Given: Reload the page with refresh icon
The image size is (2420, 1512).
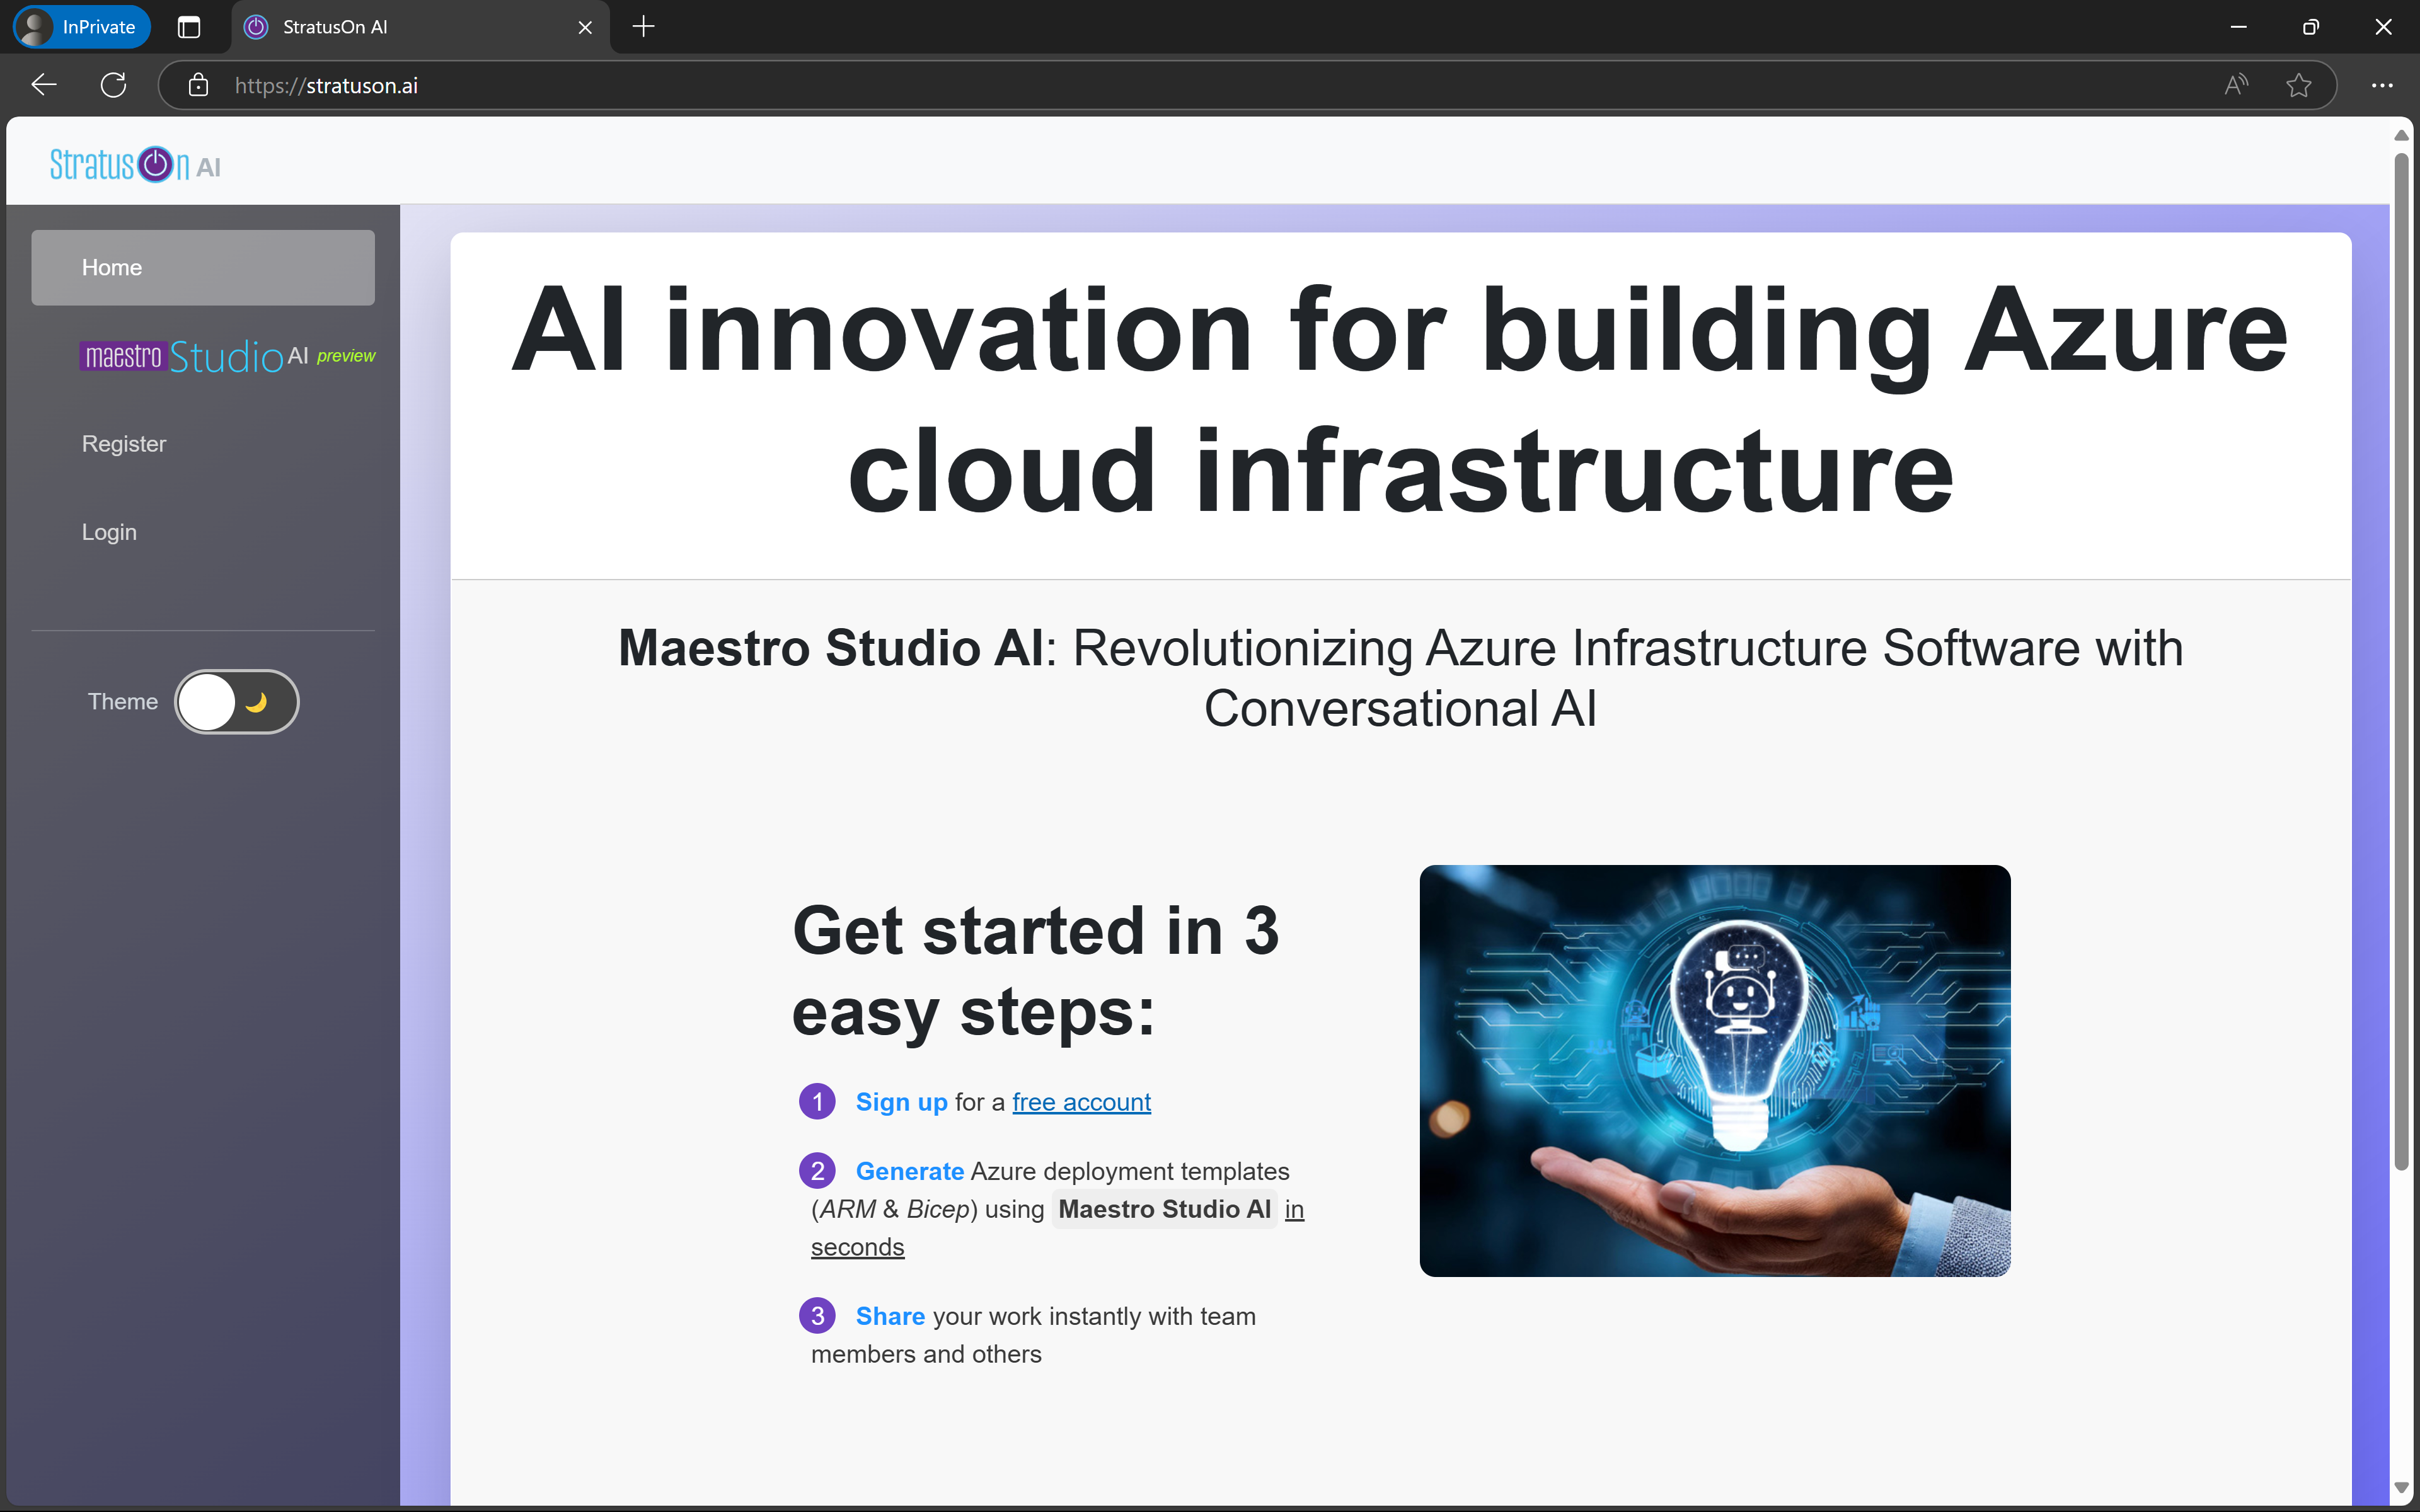Looking at the screenshot, I should click(114, 85).
